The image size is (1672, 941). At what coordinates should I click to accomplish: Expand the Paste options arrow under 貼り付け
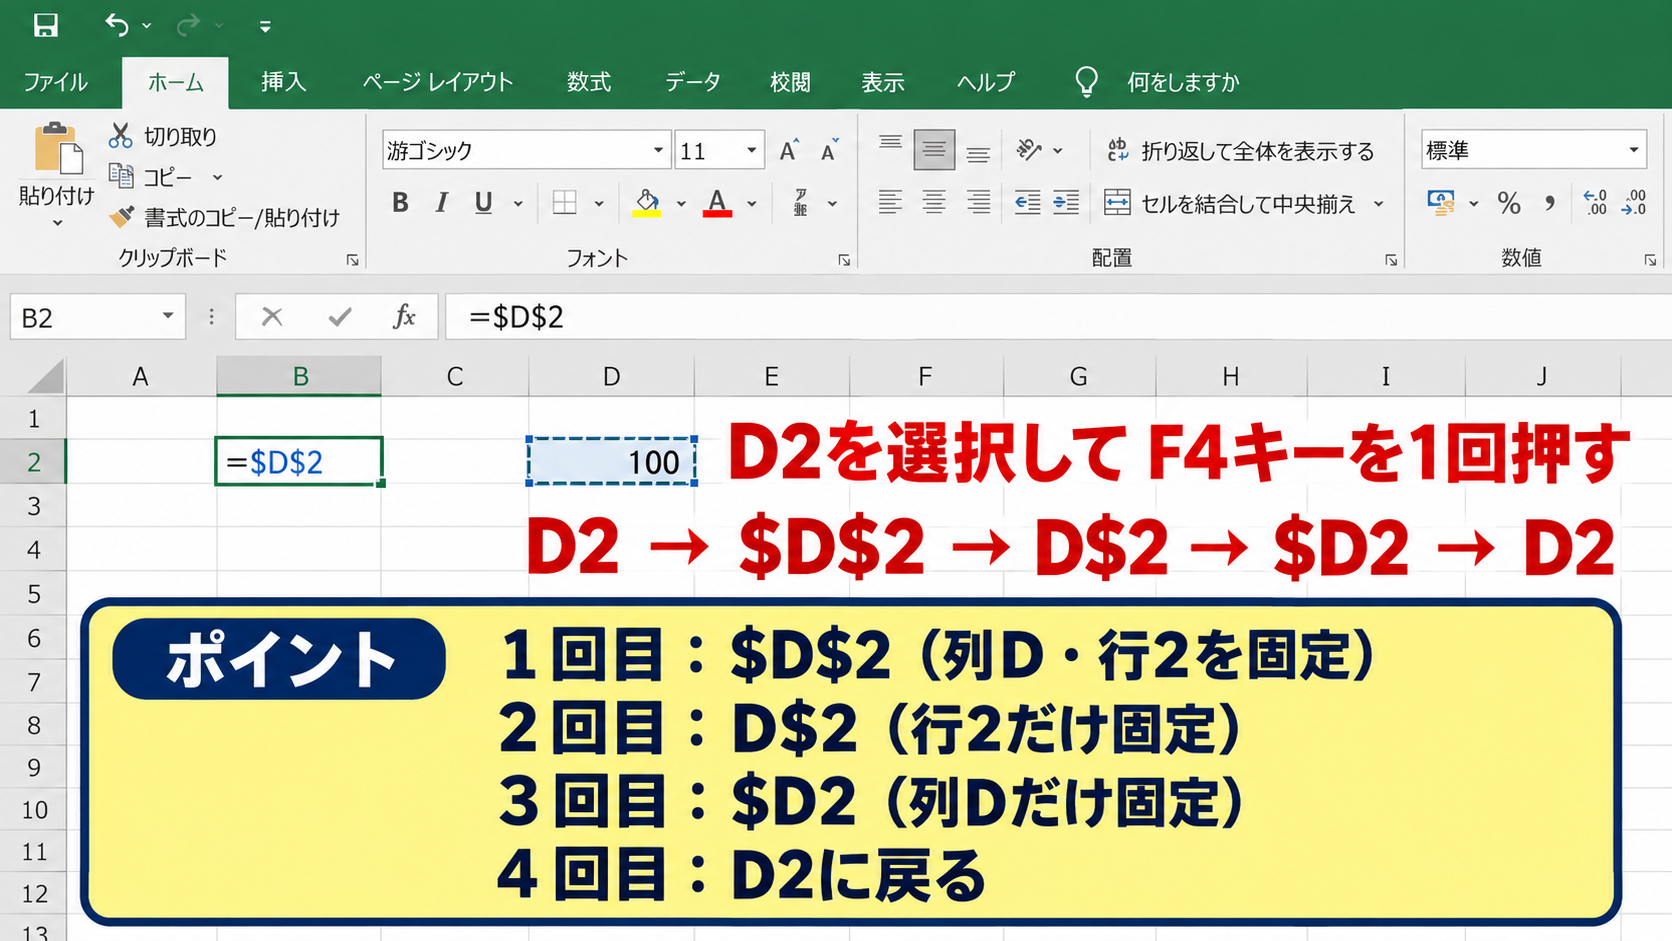pos(57,223)
